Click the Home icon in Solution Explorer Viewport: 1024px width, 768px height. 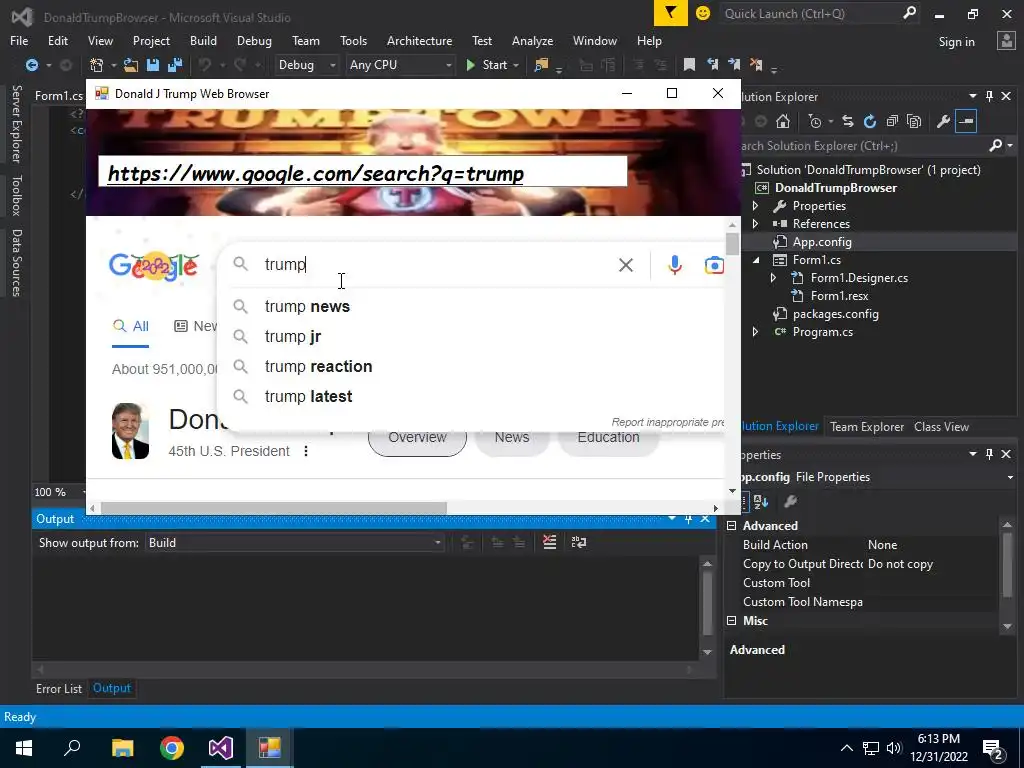783,121
